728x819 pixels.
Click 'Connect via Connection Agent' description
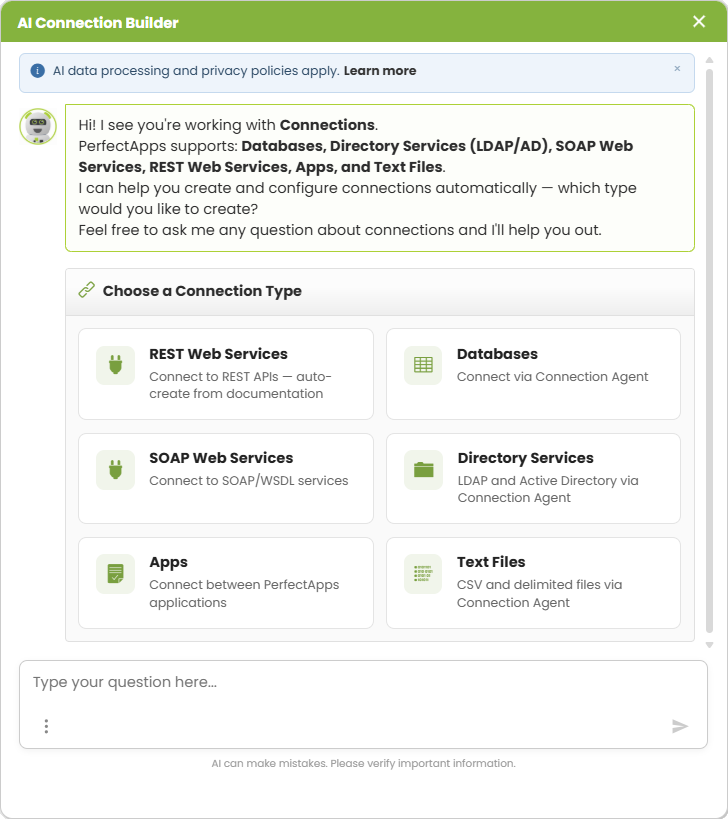[x=553, y=377]
